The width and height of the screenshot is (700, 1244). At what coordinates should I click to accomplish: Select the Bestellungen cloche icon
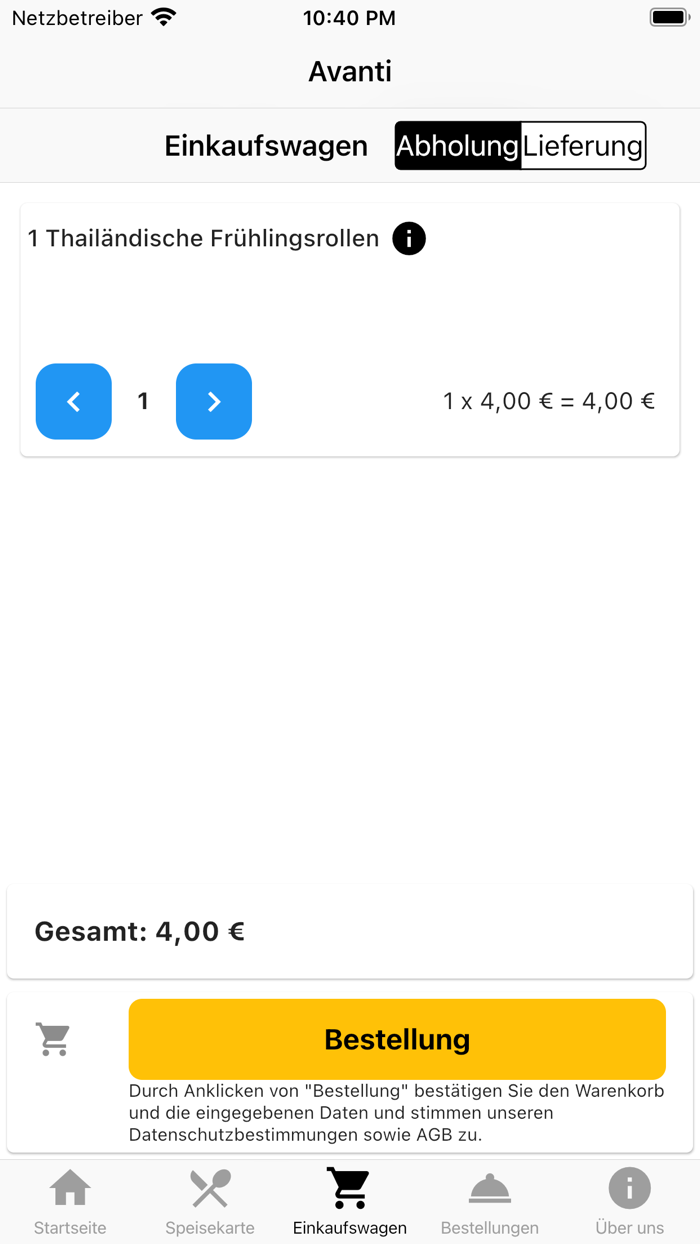(489, 1187)
